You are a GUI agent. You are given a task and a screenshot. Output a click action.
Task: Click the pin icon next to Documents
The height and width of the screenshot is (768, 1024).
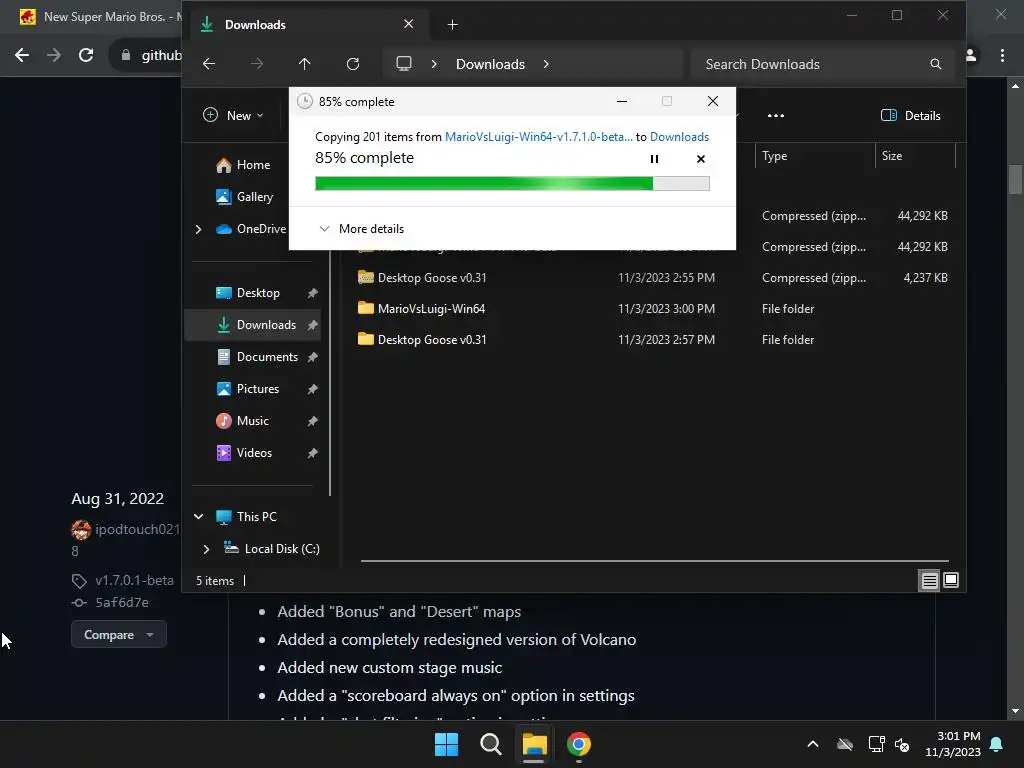pyautogui.click(x=312, y=357)
